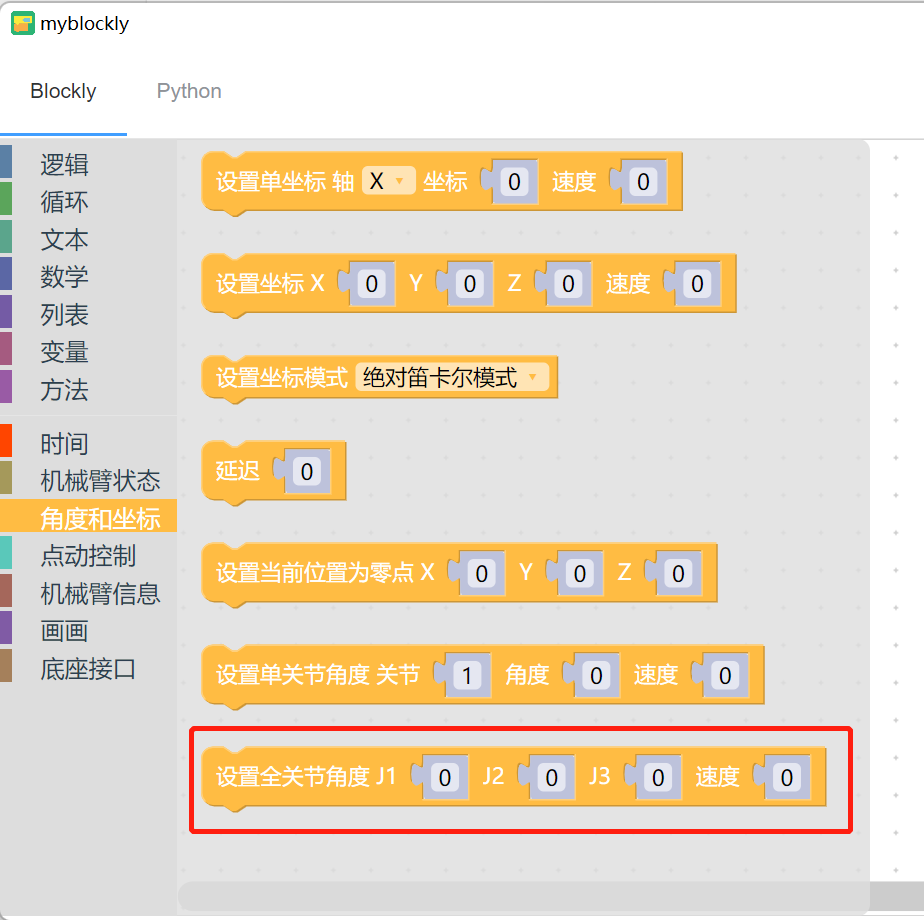Click the myblockly app icon

(x=22, y=24)
